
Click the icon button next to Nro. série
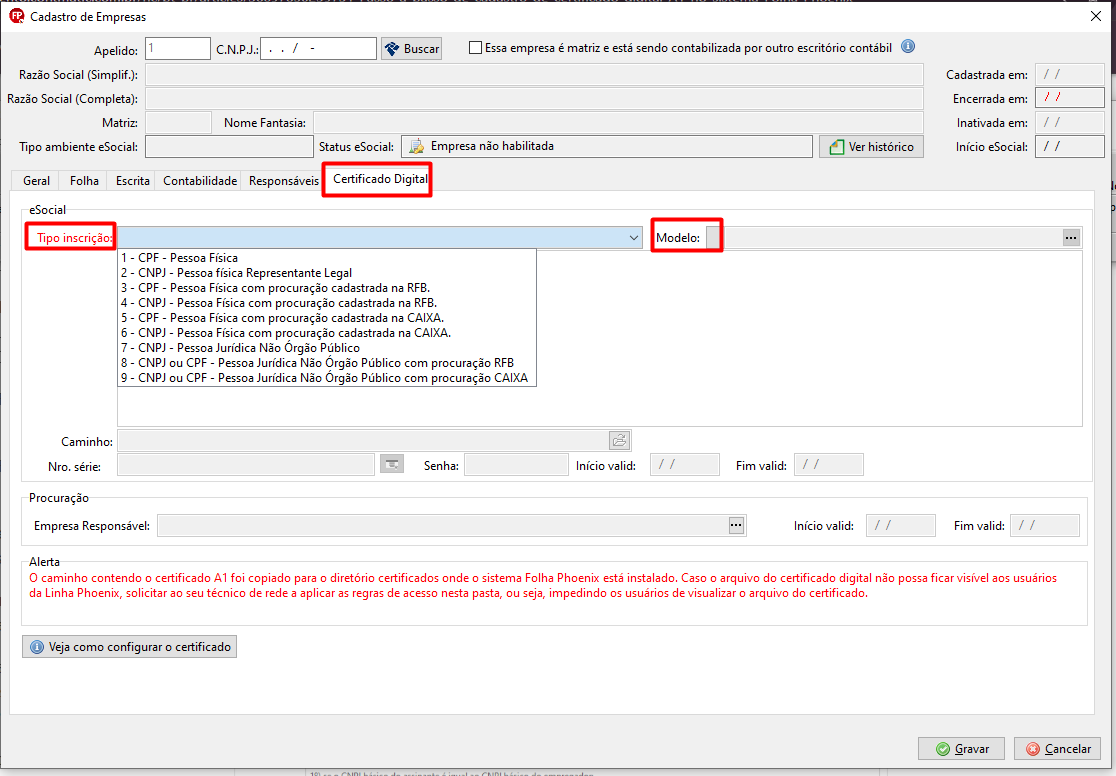pyautogui.click(x=391, y=465)
